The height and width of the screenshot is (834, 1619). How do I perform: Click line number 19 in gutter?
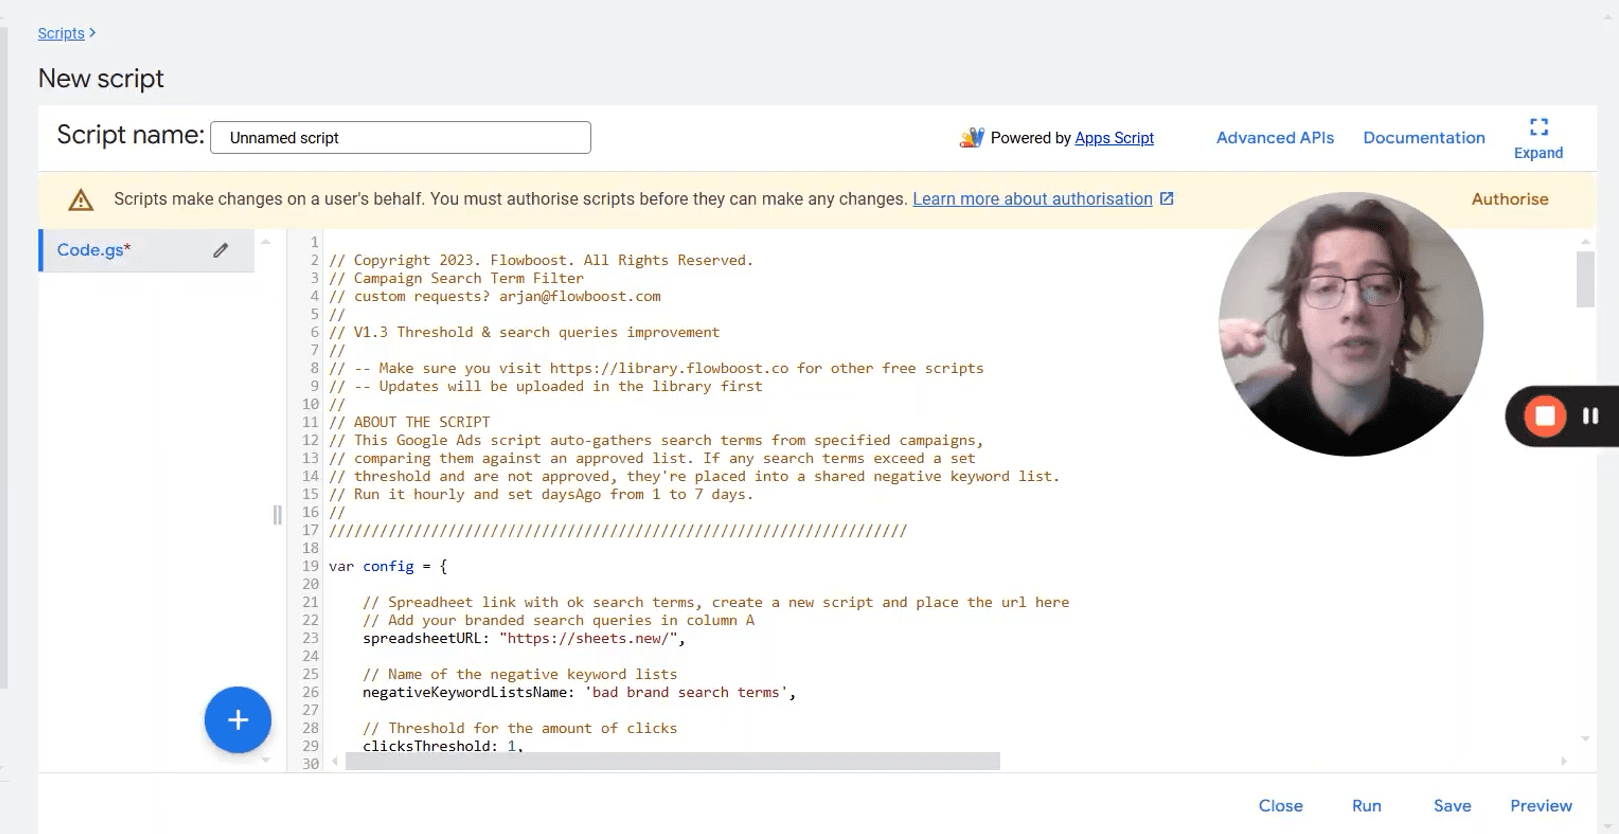(310, 566)
